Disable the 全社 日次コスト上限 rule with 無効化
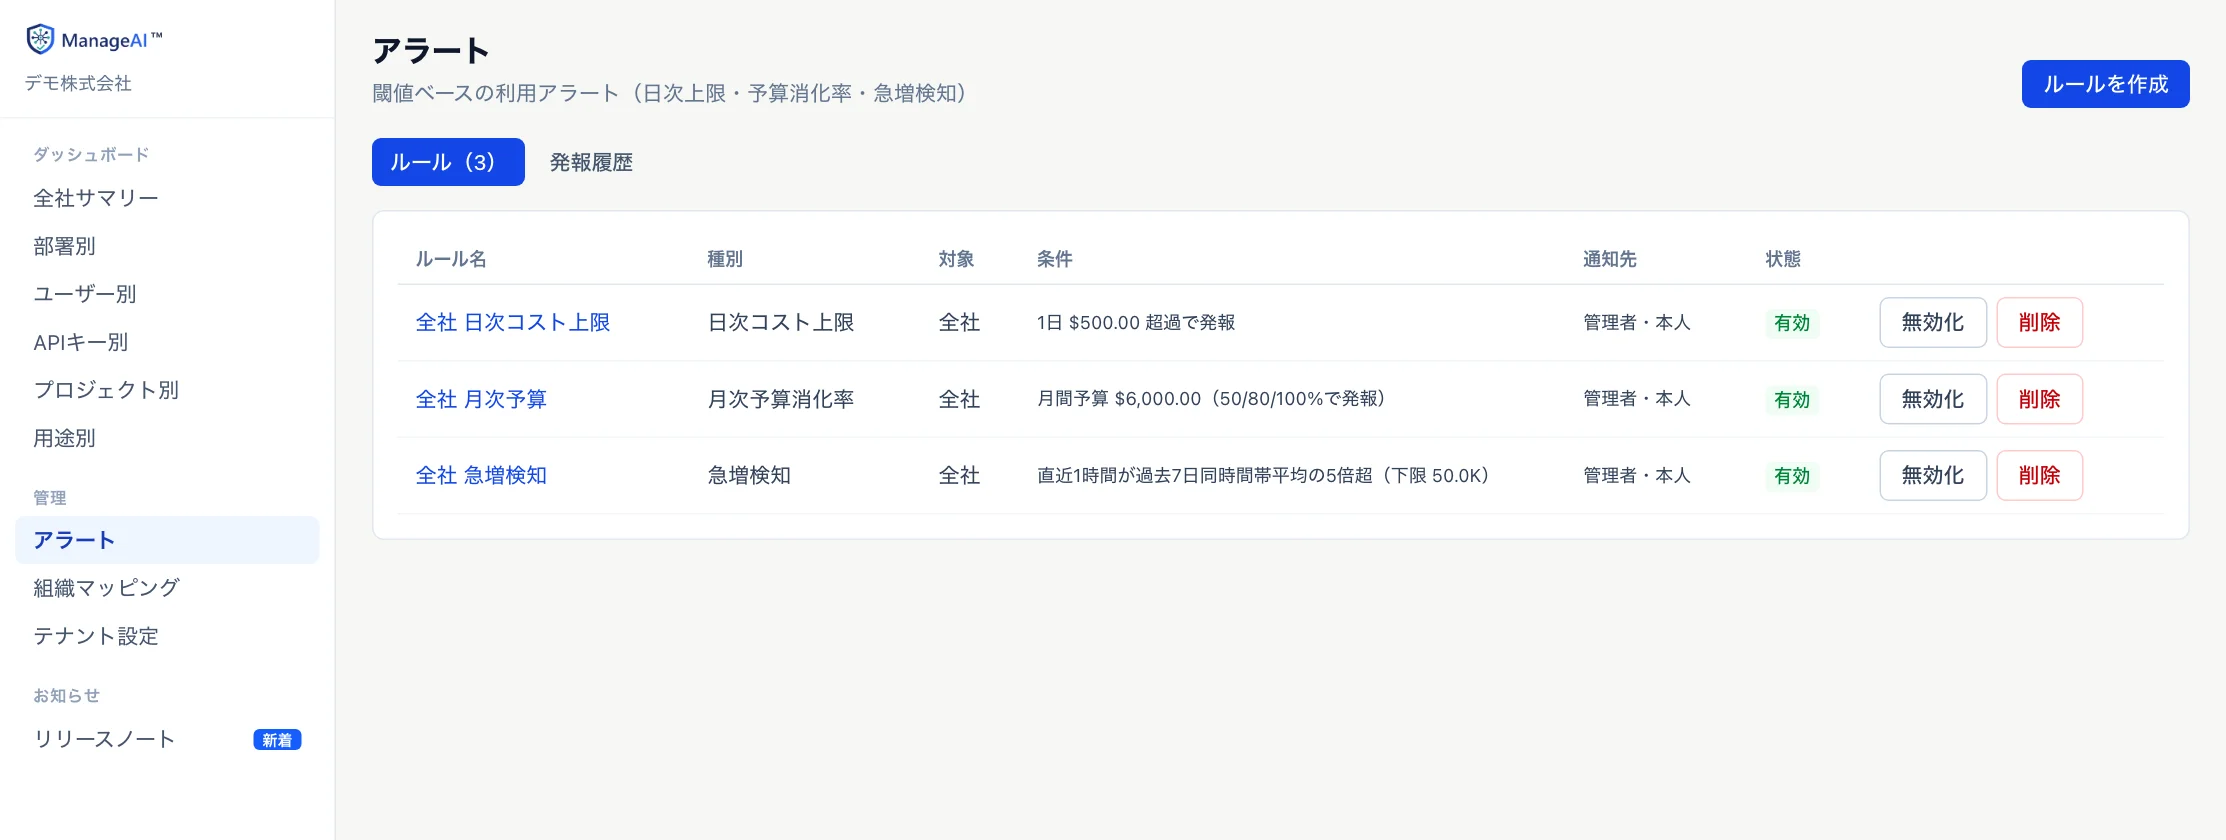 pyautogui.click(x=1933, y=322)
